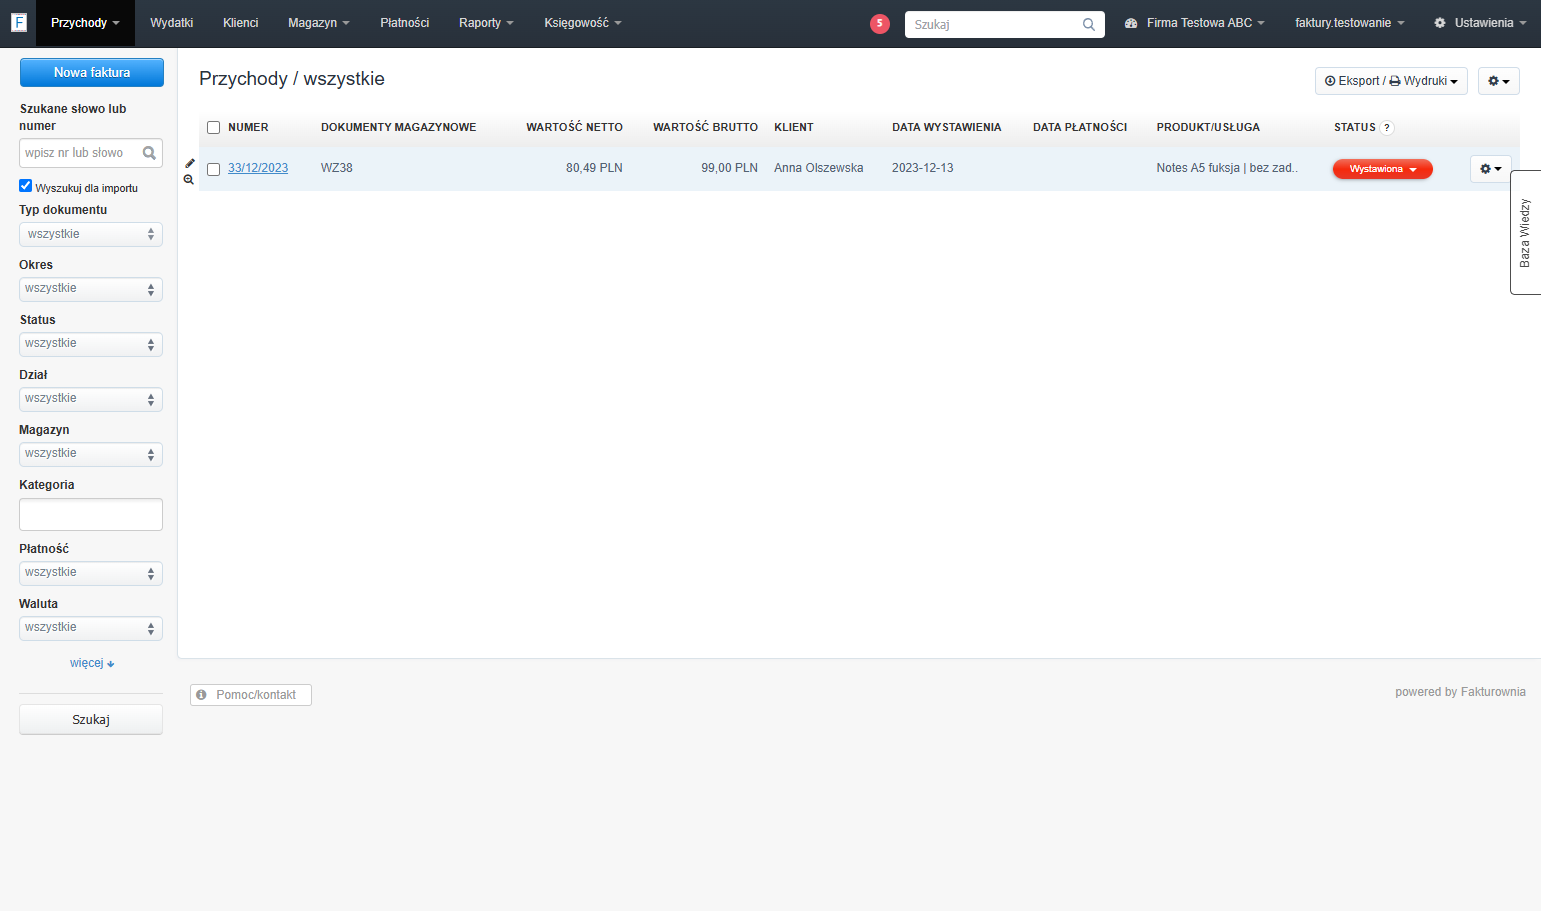Open the Płatności section
This screenshot has width=1541, height=911.
pos(405,23)
